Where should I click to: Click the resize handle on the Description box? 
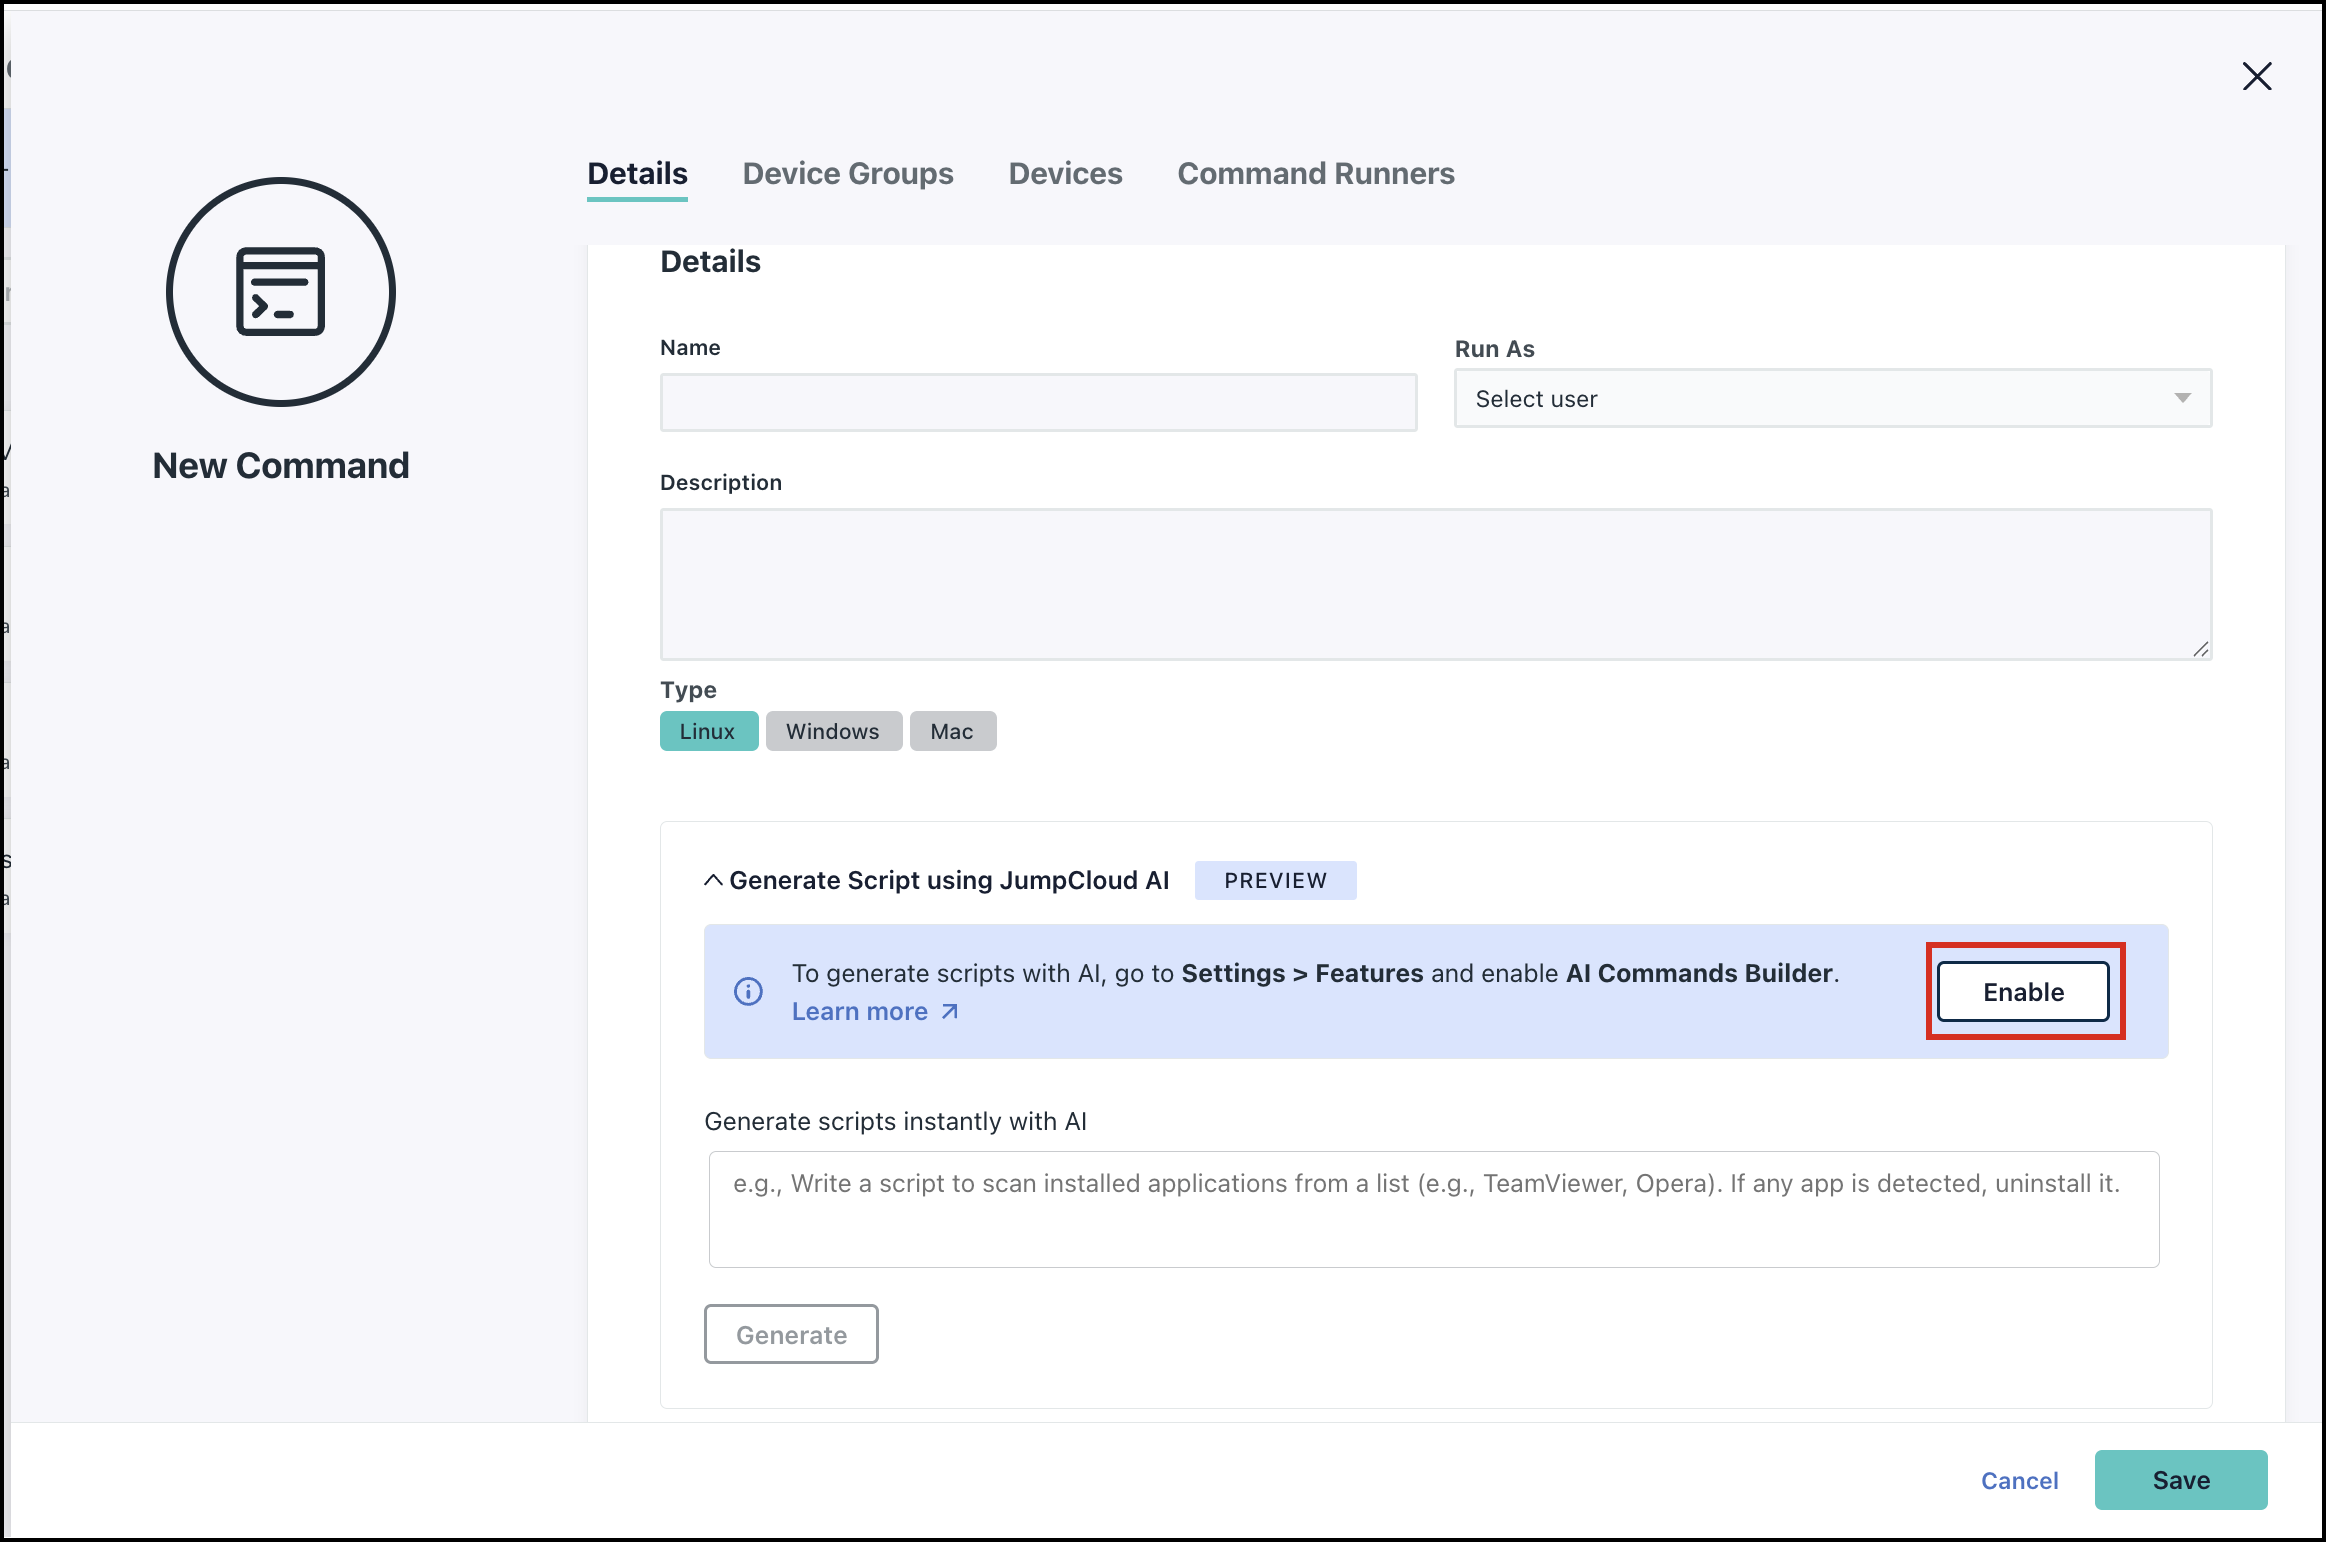pyautogui.click(x=2200, y=649)
